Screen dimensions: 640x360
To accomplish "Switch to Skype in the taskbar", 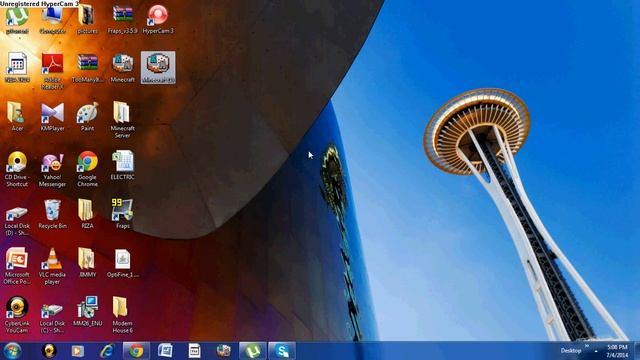I will (x=282, y=351).
